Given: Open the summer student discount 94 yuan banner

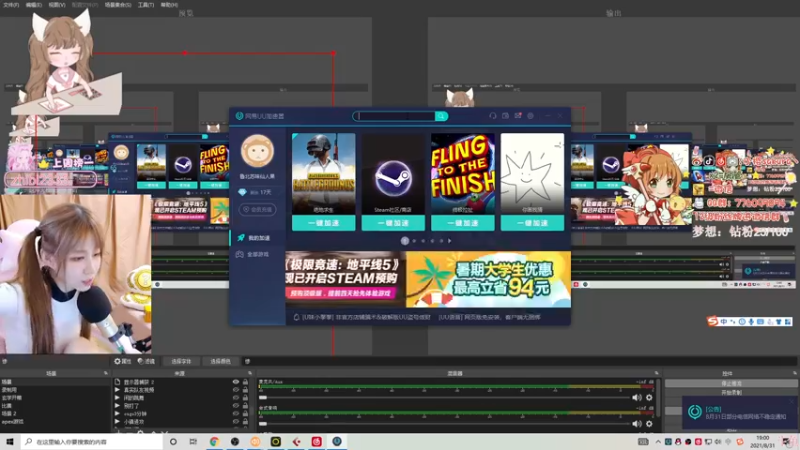Looking at the screenshot, I should [488, 279].
